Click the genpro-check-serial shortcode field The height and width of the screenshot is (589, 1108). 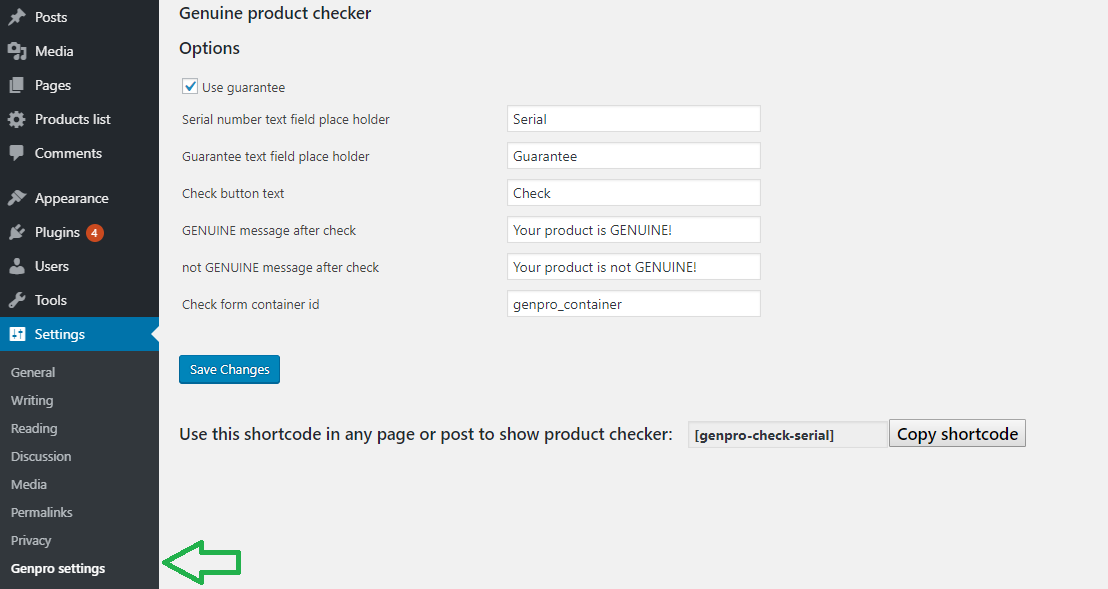point(787,435)
